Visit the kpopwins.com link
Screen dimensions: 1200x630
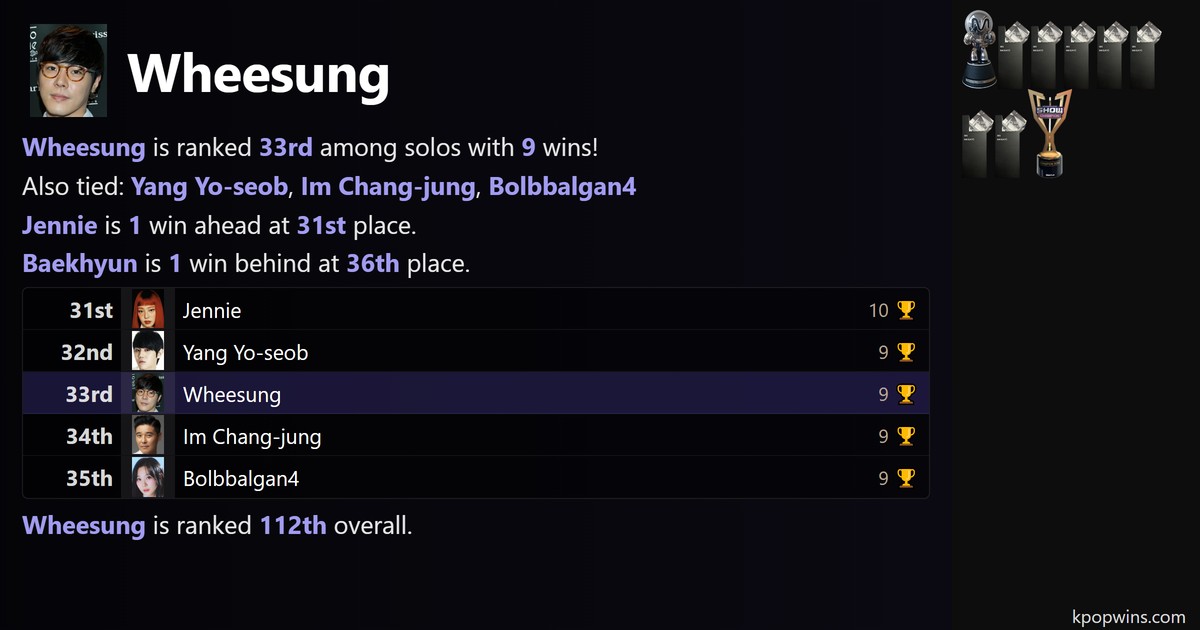pos(1126,617)
